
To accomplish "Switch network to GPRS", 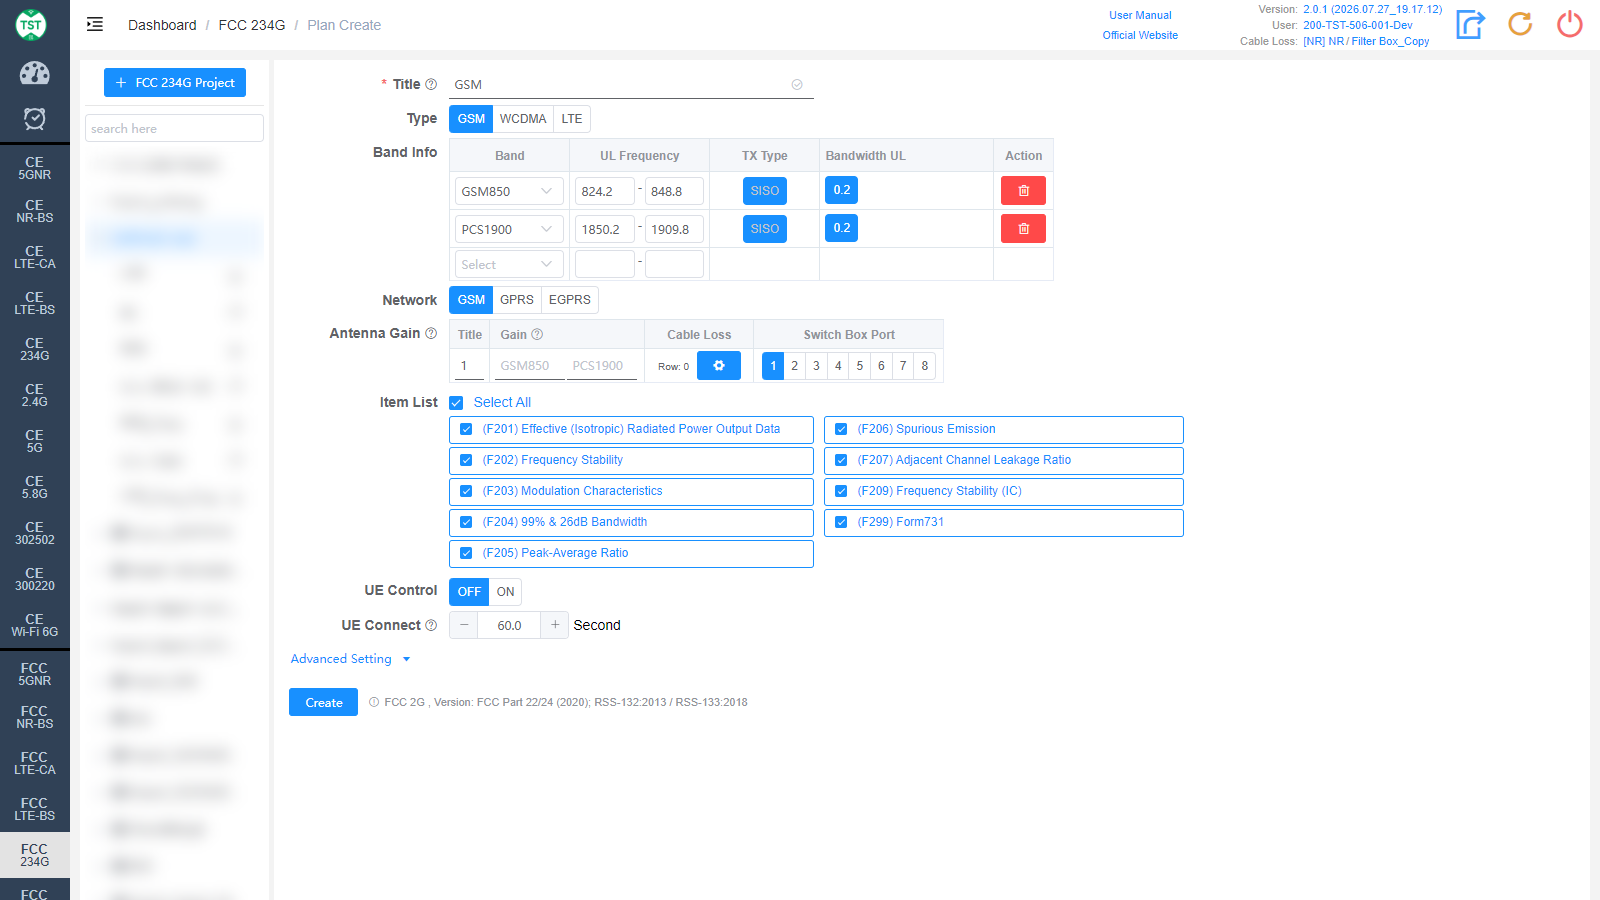I will click(x=517, y=300).
